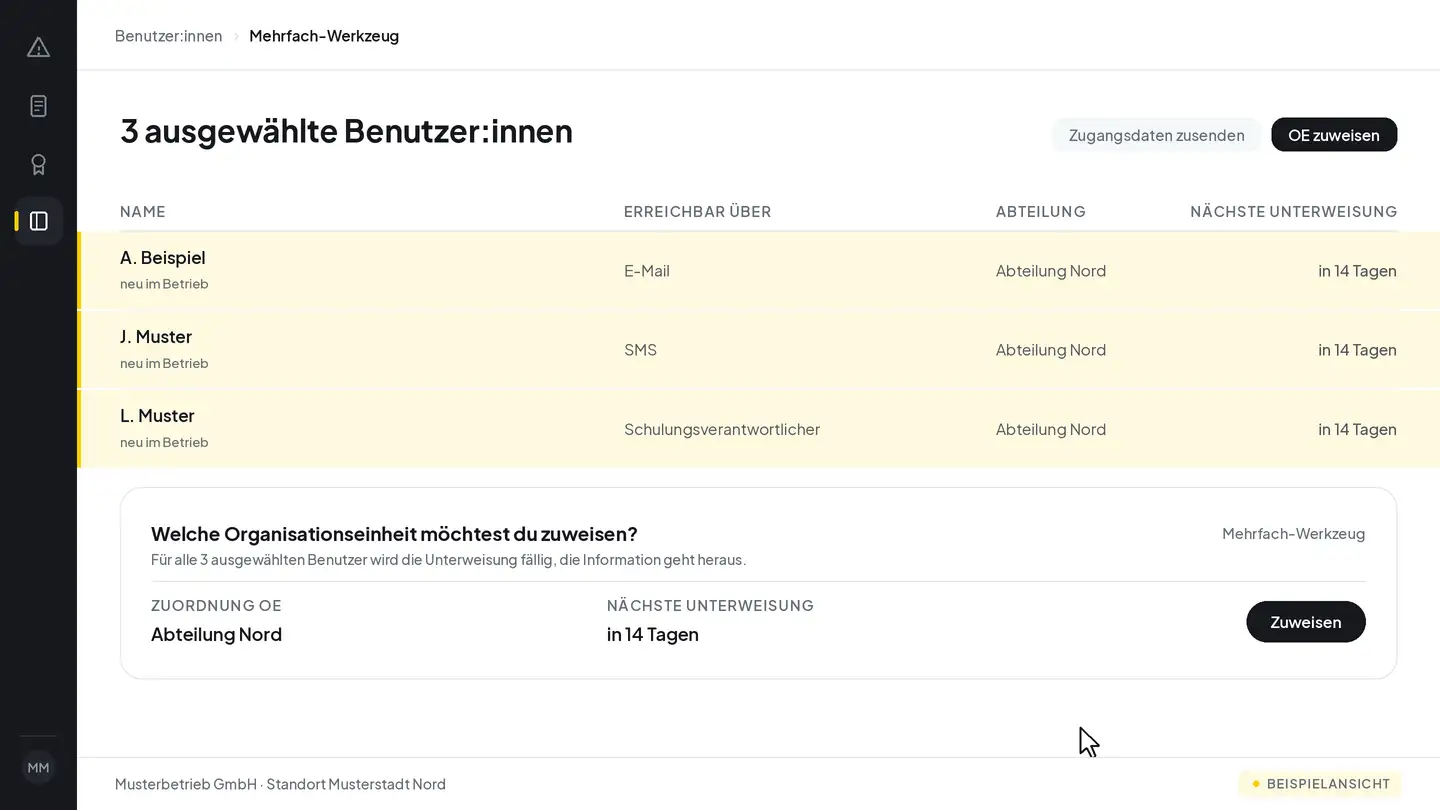
Task: Click Abteilung Nord in A. Beispiel row
Action: point(1051,271)
